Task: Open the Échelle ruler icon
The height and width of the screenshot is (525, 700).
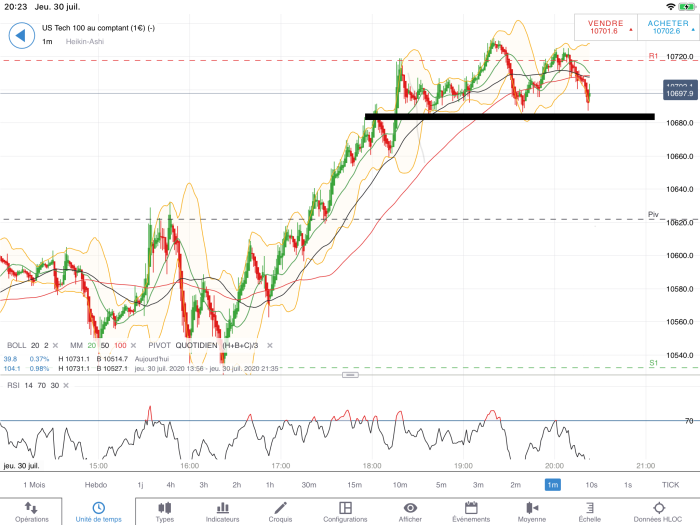Action: tap(590, 508)
